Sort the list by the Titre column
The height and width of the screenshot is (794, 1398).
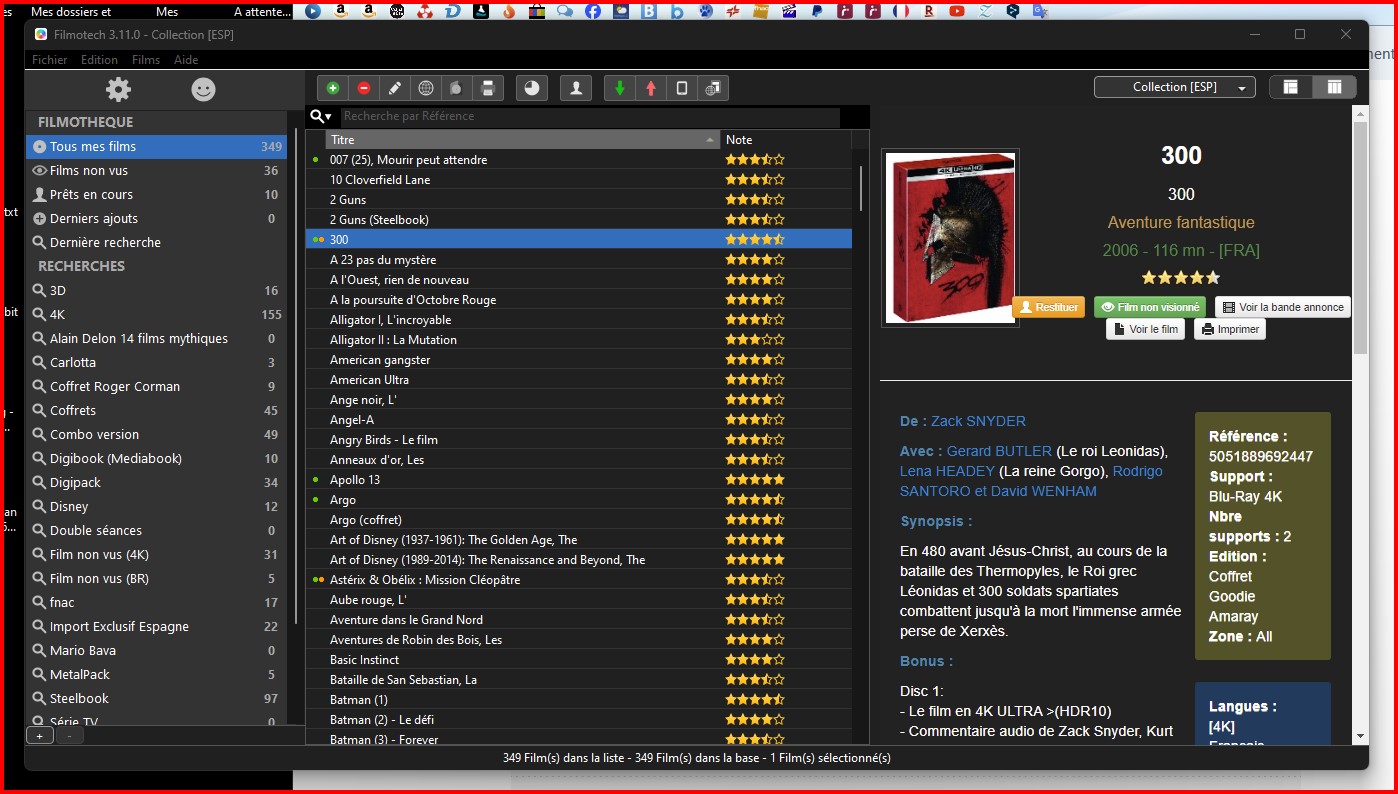click(522, 140)
